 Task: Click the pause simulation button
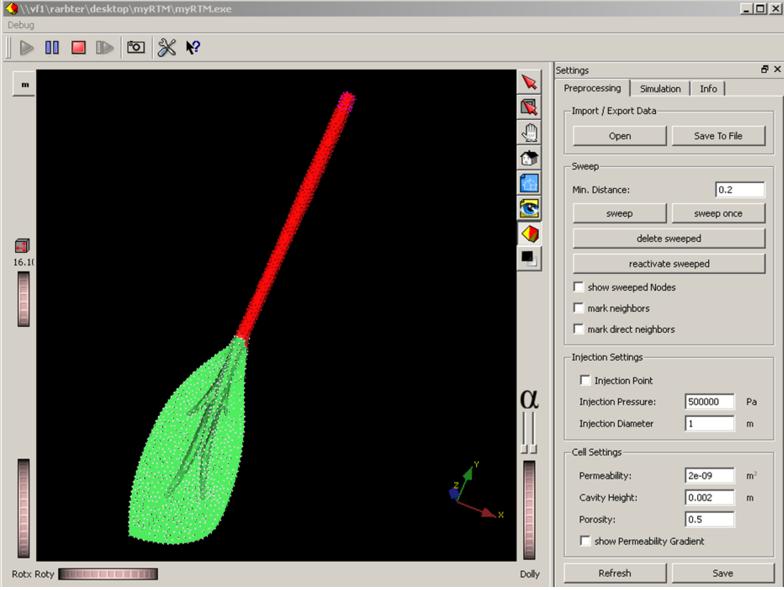[x=52, y=47]
